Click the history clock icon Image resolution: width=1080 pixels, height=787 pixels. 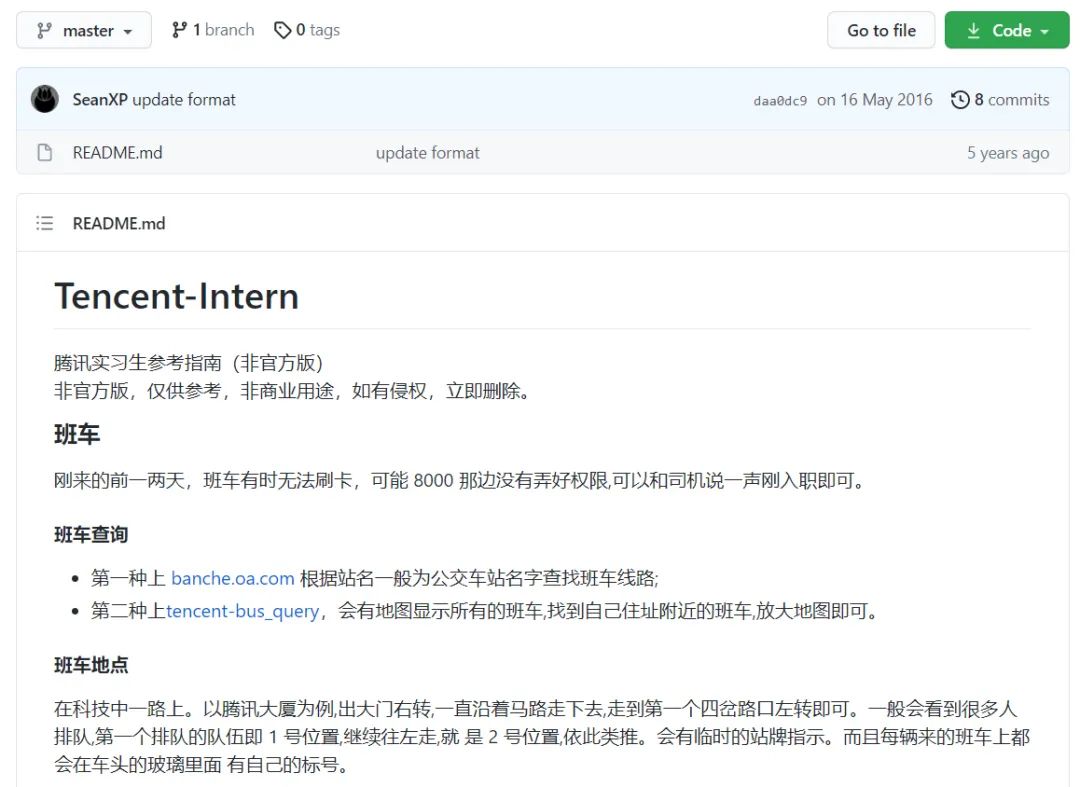pyautogui.click(x=960, y=100)
